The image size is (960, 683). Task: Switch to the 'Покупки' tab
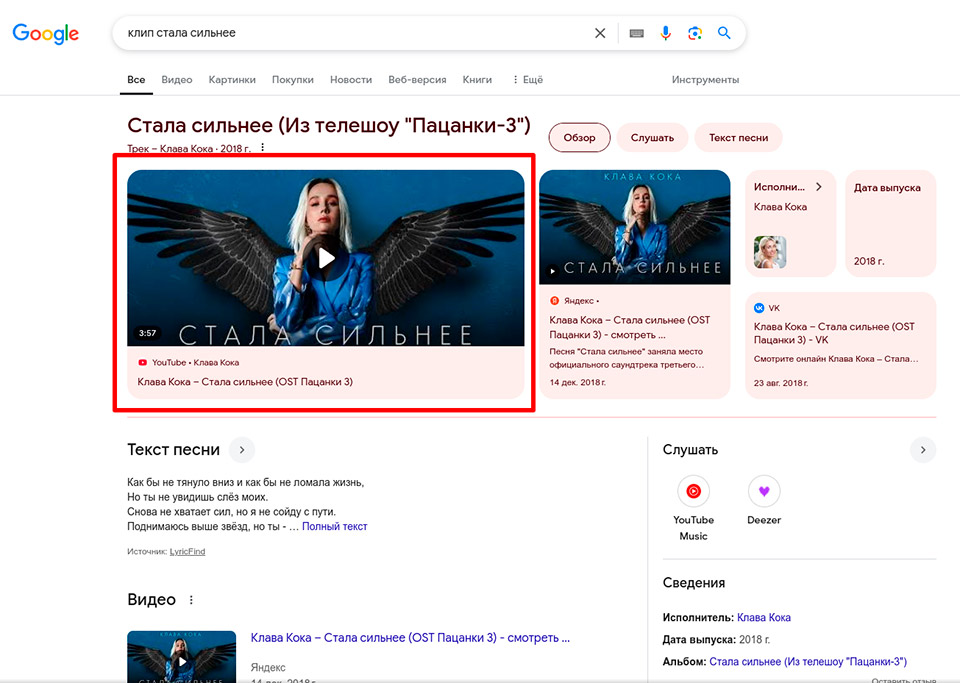point(293,80)
